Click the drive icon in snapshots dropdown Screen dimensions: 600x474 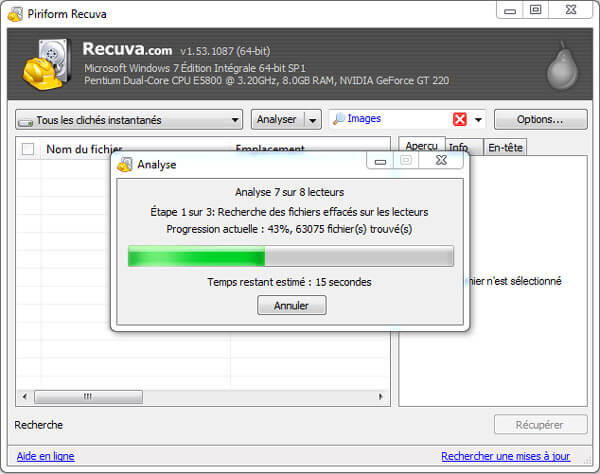tap(26, 122)
